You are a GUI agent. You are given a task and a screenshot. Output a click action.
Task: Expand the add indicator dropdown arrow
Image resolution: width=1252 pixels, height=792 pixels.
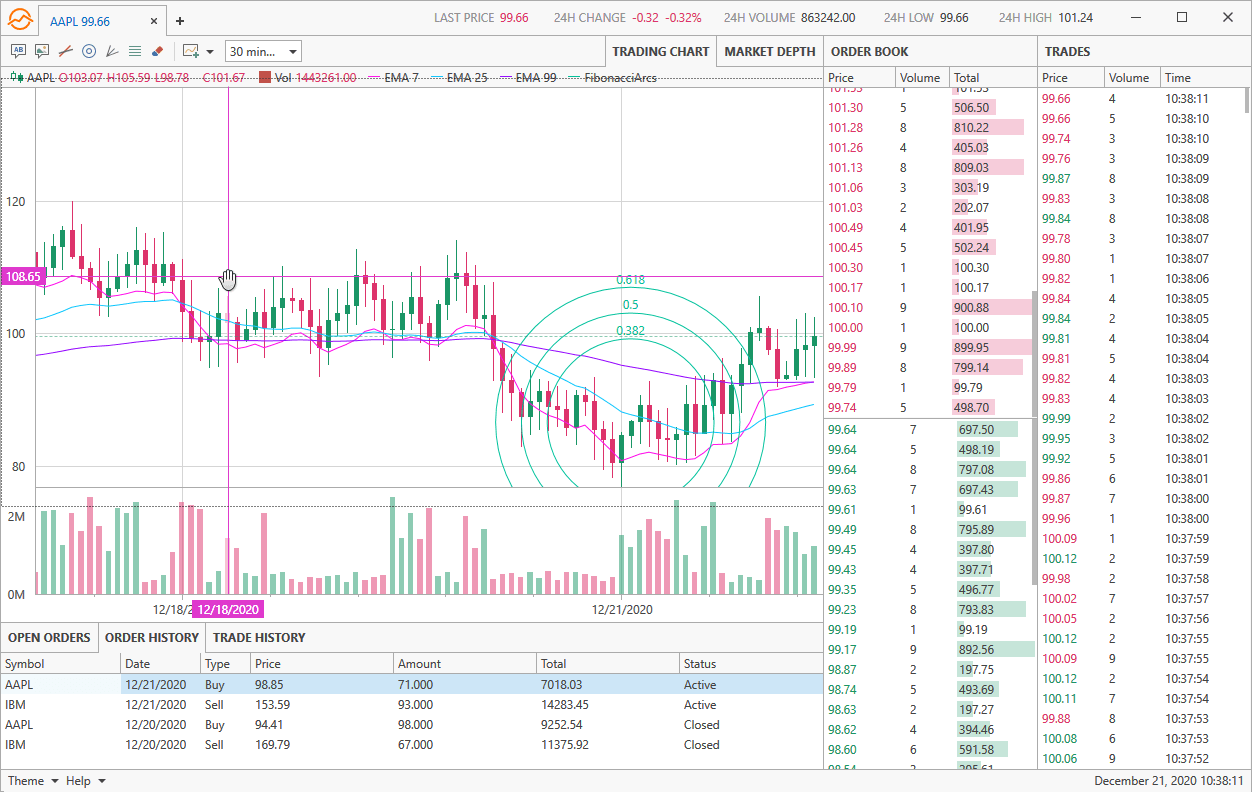click(x=210, y=52)
